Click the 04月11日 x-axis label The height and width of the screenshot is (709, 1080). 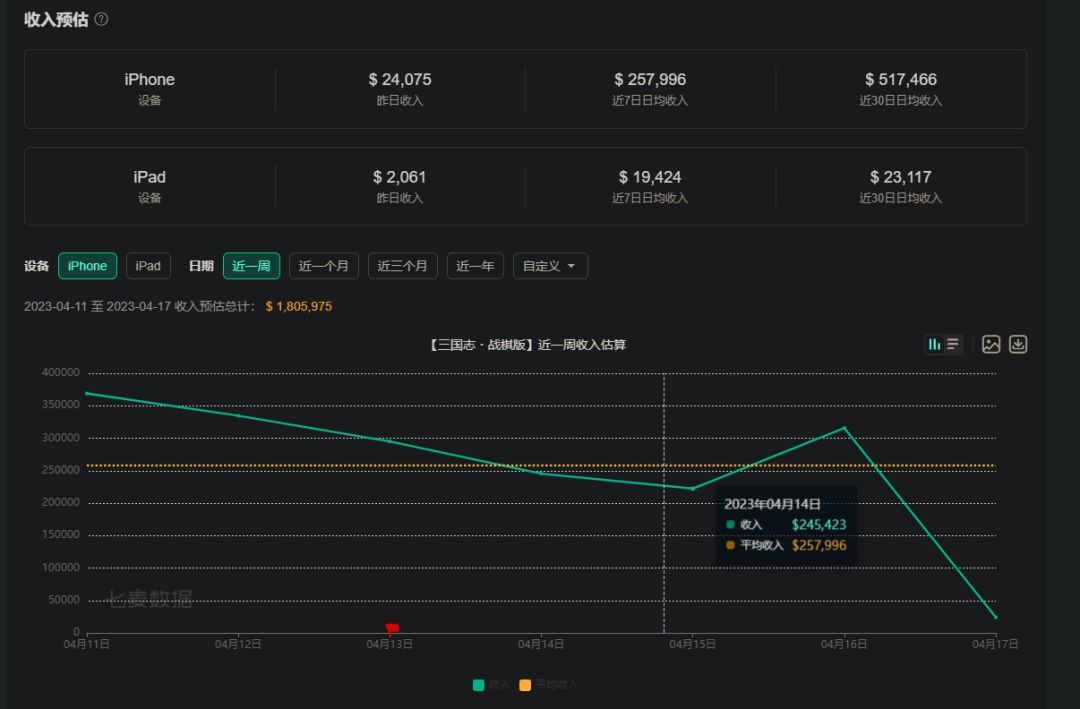[x=87, y=644]
